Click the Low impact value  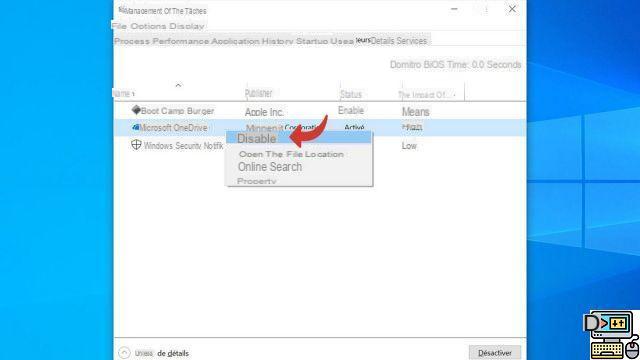[409, 146]
